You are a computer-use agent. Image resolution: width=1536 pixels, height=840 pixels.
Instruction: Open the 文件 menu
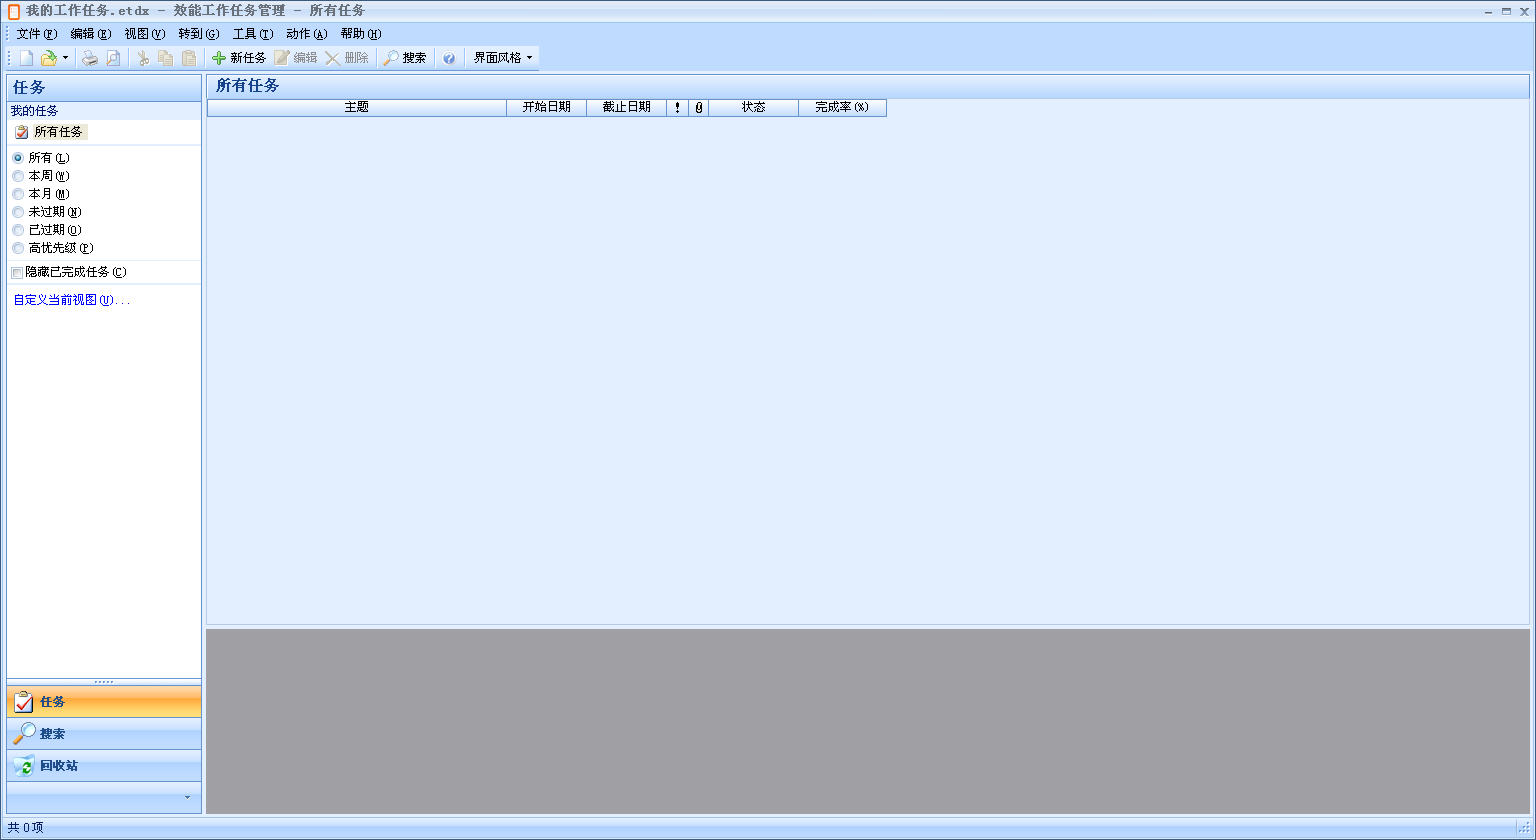pyautogui.click(x=37, y=34)
